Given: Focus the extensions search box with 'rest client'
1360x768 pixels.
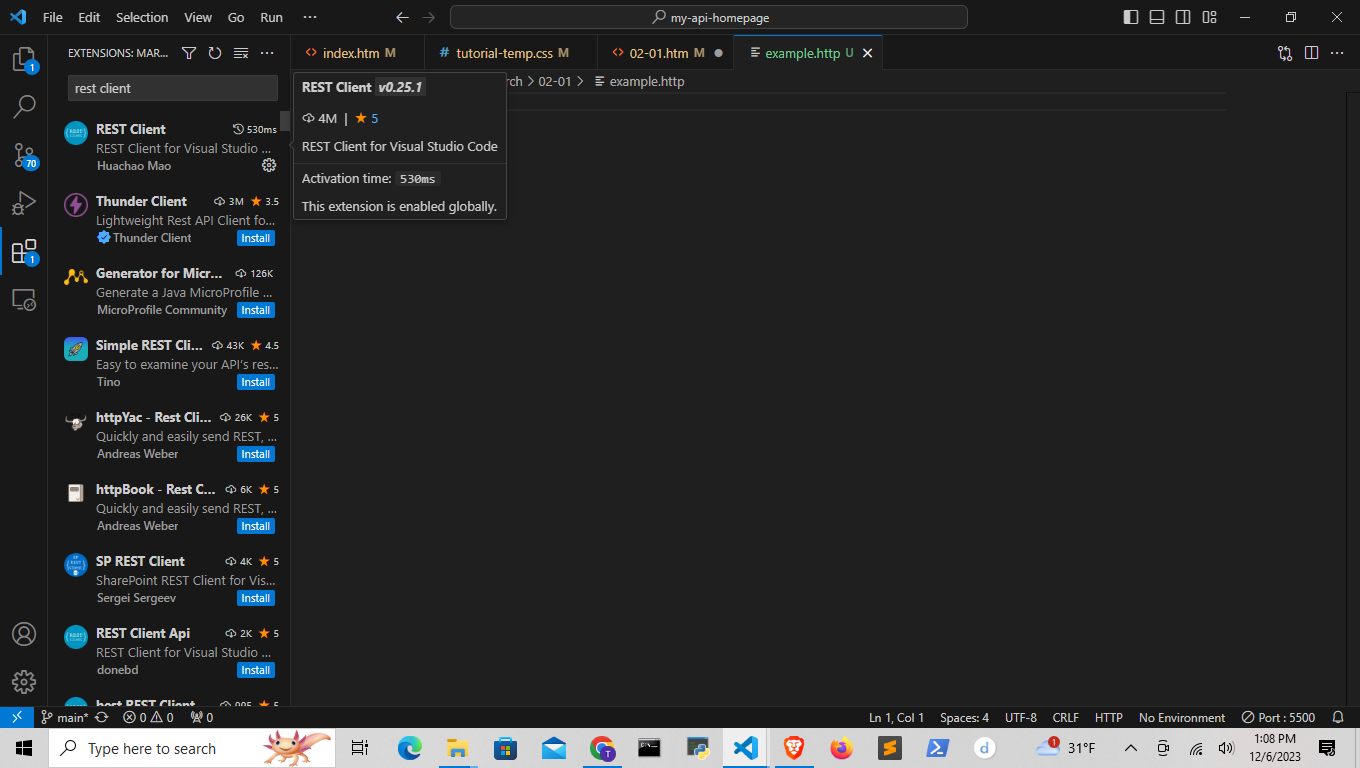Looking at the screenshot, I should 172,88.
